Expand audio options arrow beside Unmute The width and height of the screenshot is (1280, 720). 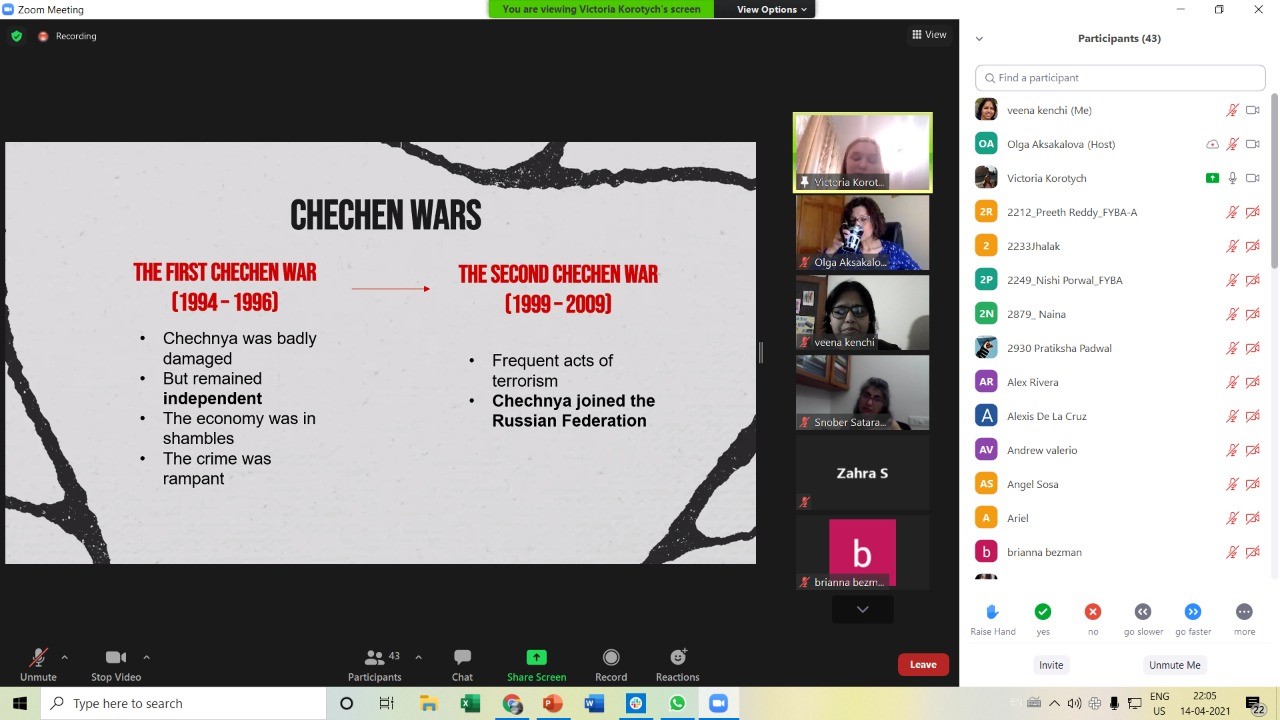pos(65,657)
